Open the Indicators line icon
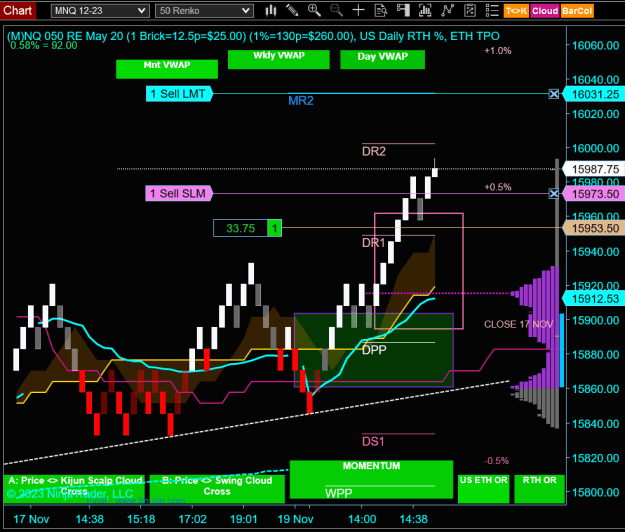This screenshot has height=532, width=625. 448,11
